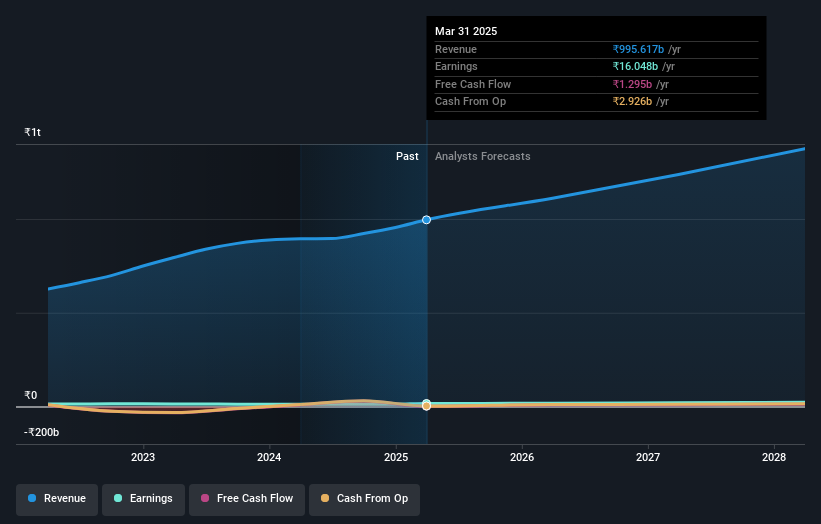Click the 2025 x-axis label

tap(396, 457)
